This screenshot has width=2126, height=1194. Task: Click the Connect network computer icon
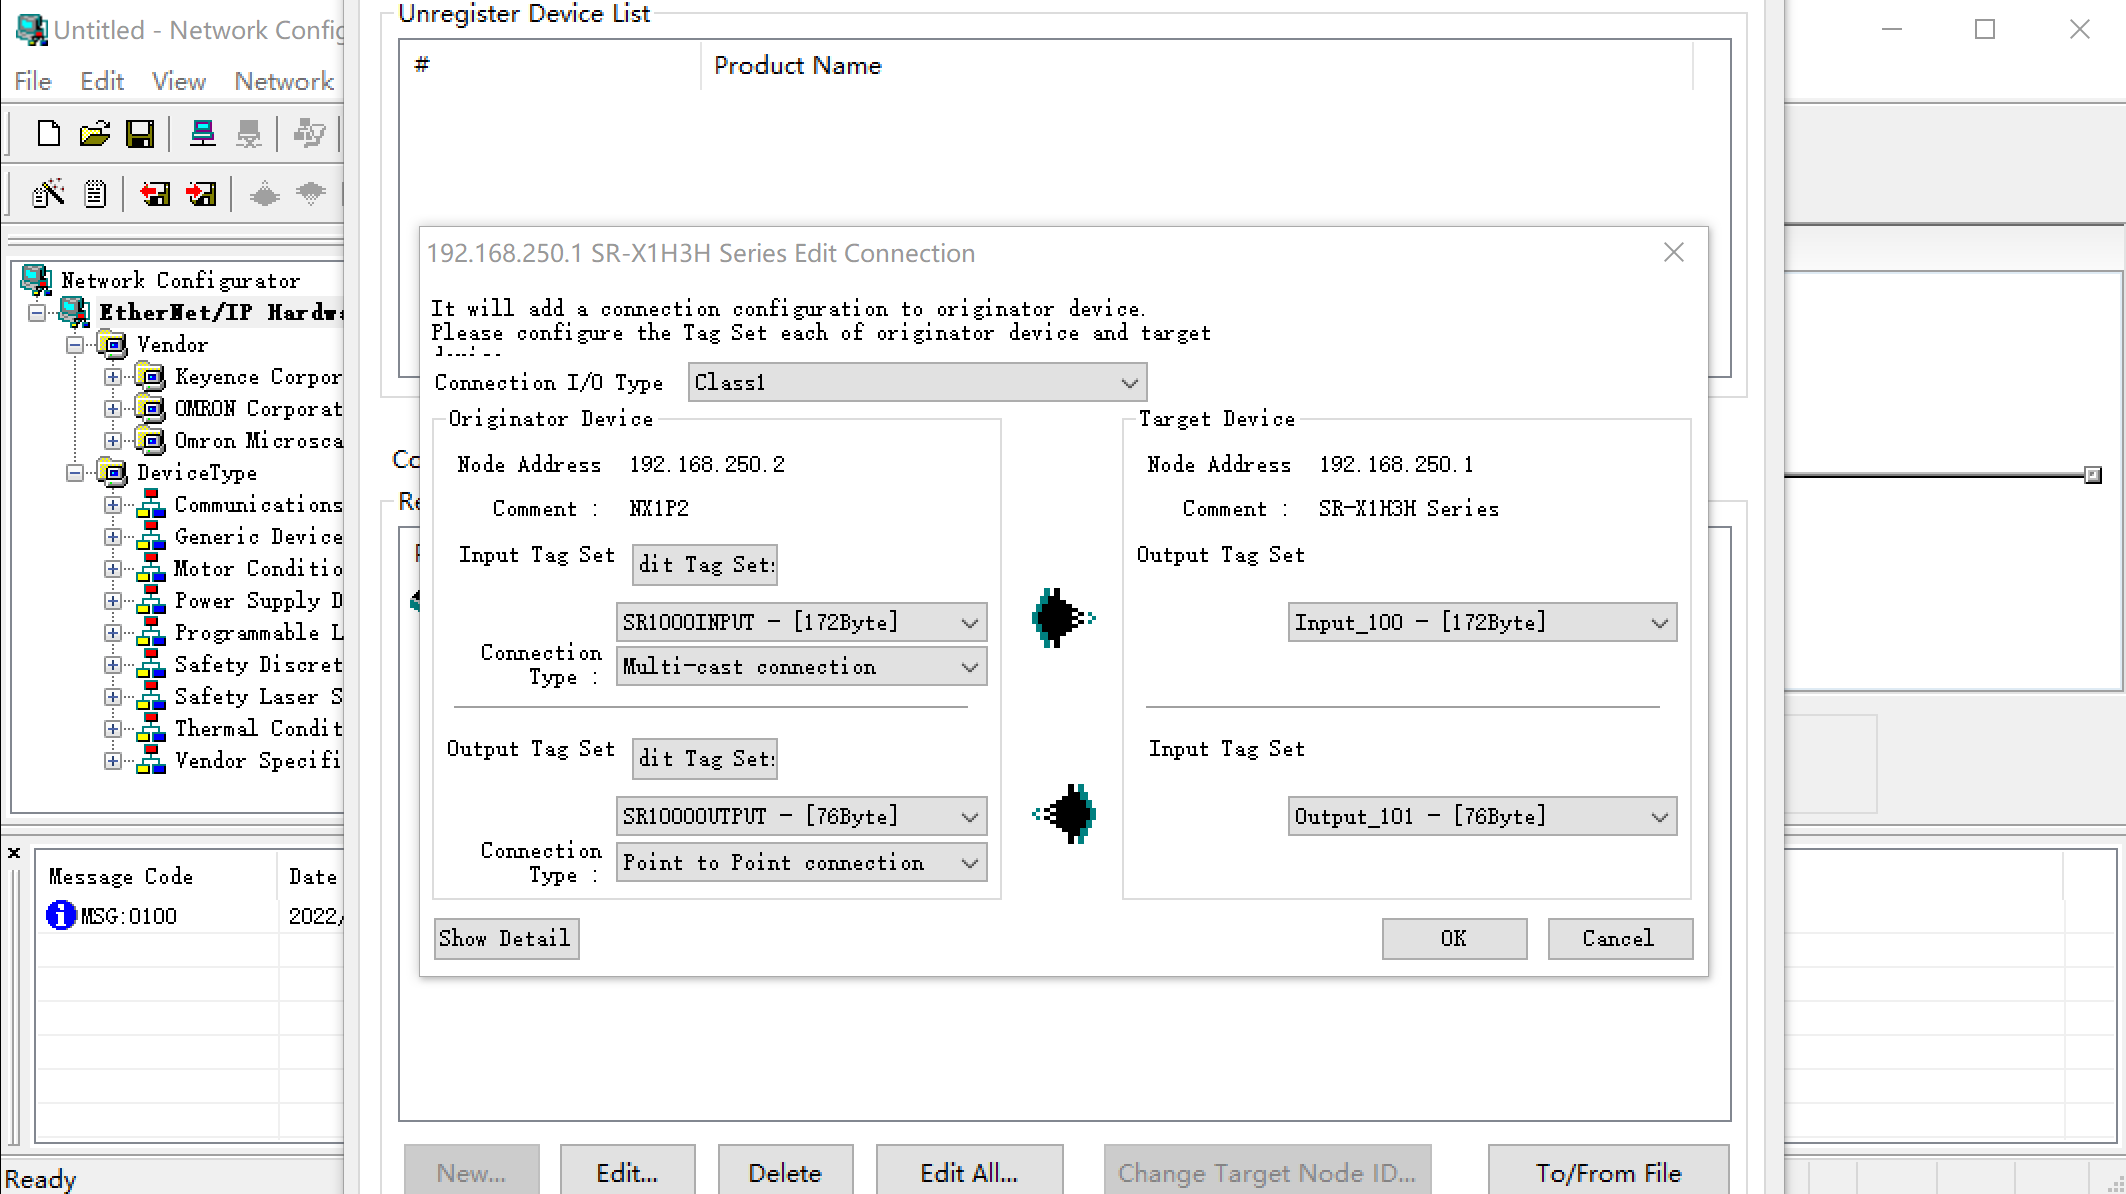pos(203,133)
